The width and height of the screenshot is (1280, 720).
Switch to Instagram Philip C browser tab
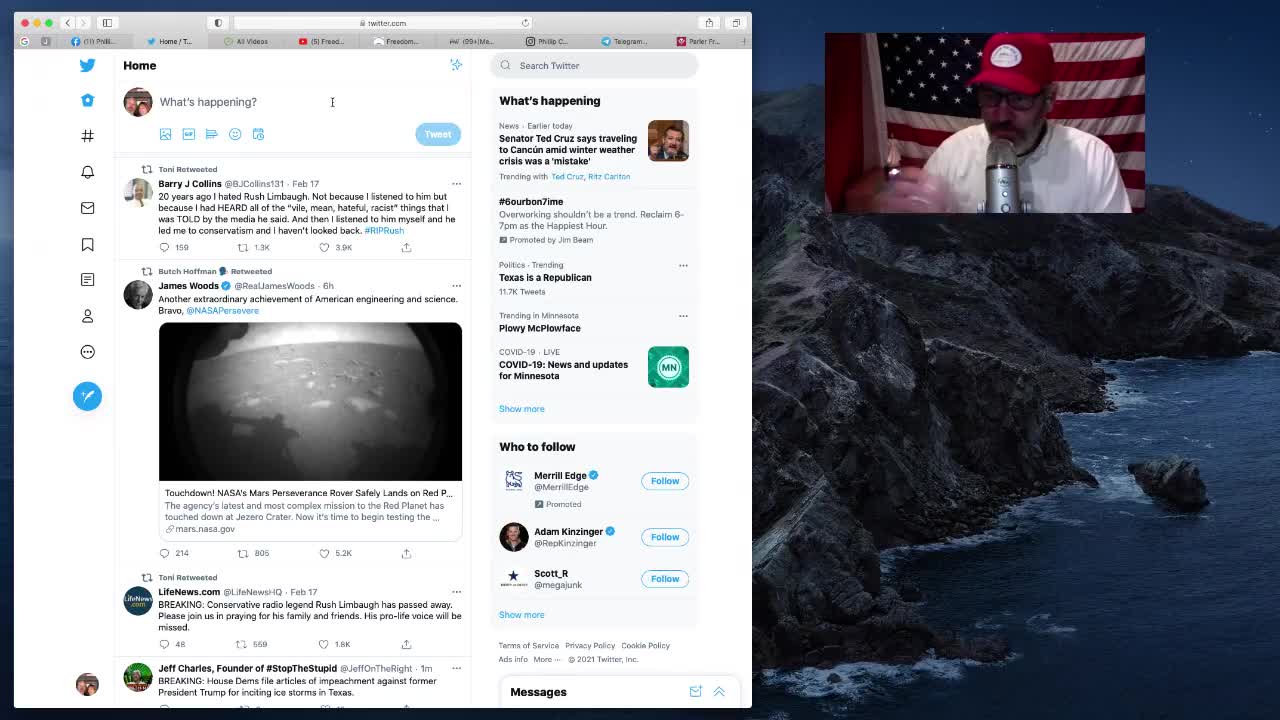point(548,41)
